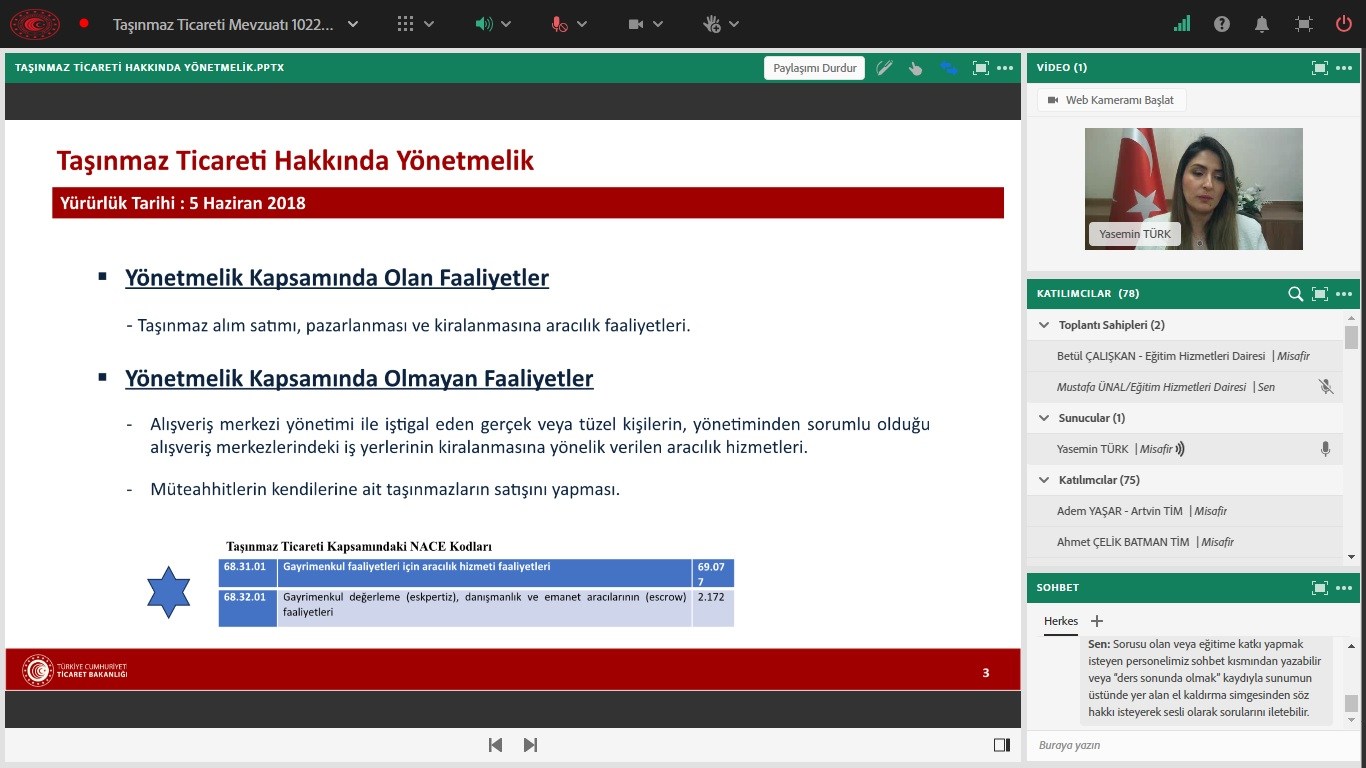Image resolution: width=1366 pixels, height=768 pixels.
Task: Open the meeting title dropdown arrow
Action: pos(353,24)
